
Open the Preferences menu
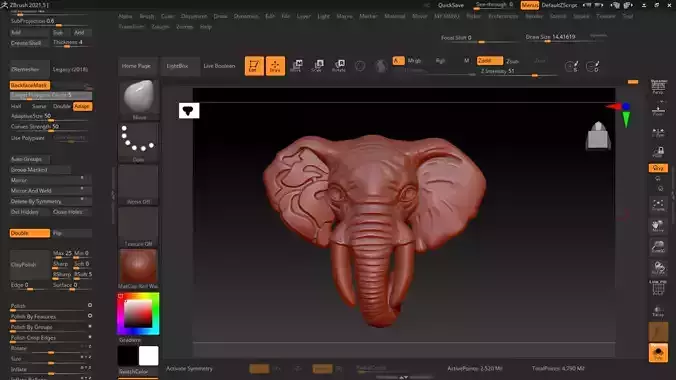(503, 16)
